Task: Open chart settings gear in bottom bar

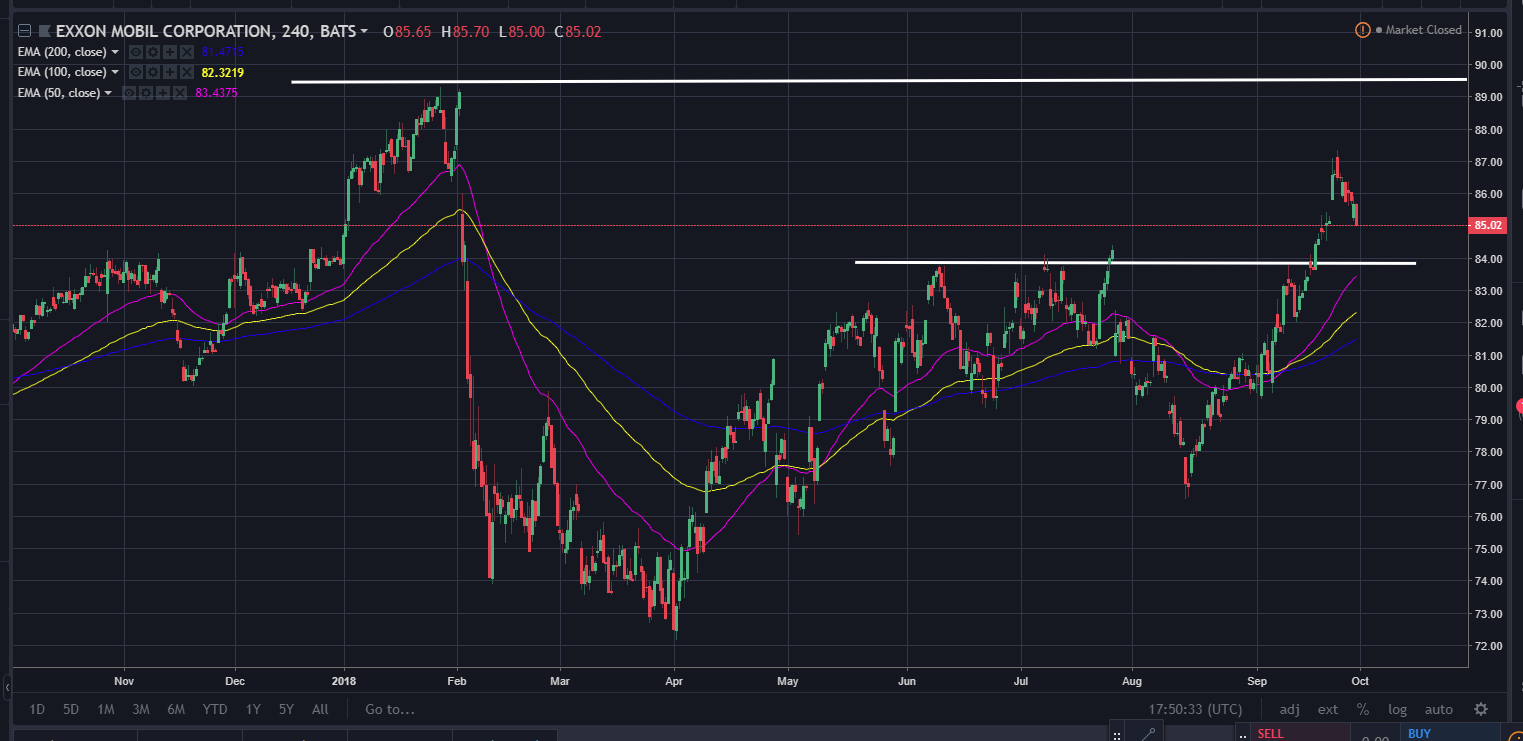Action: coord(1481,710)
